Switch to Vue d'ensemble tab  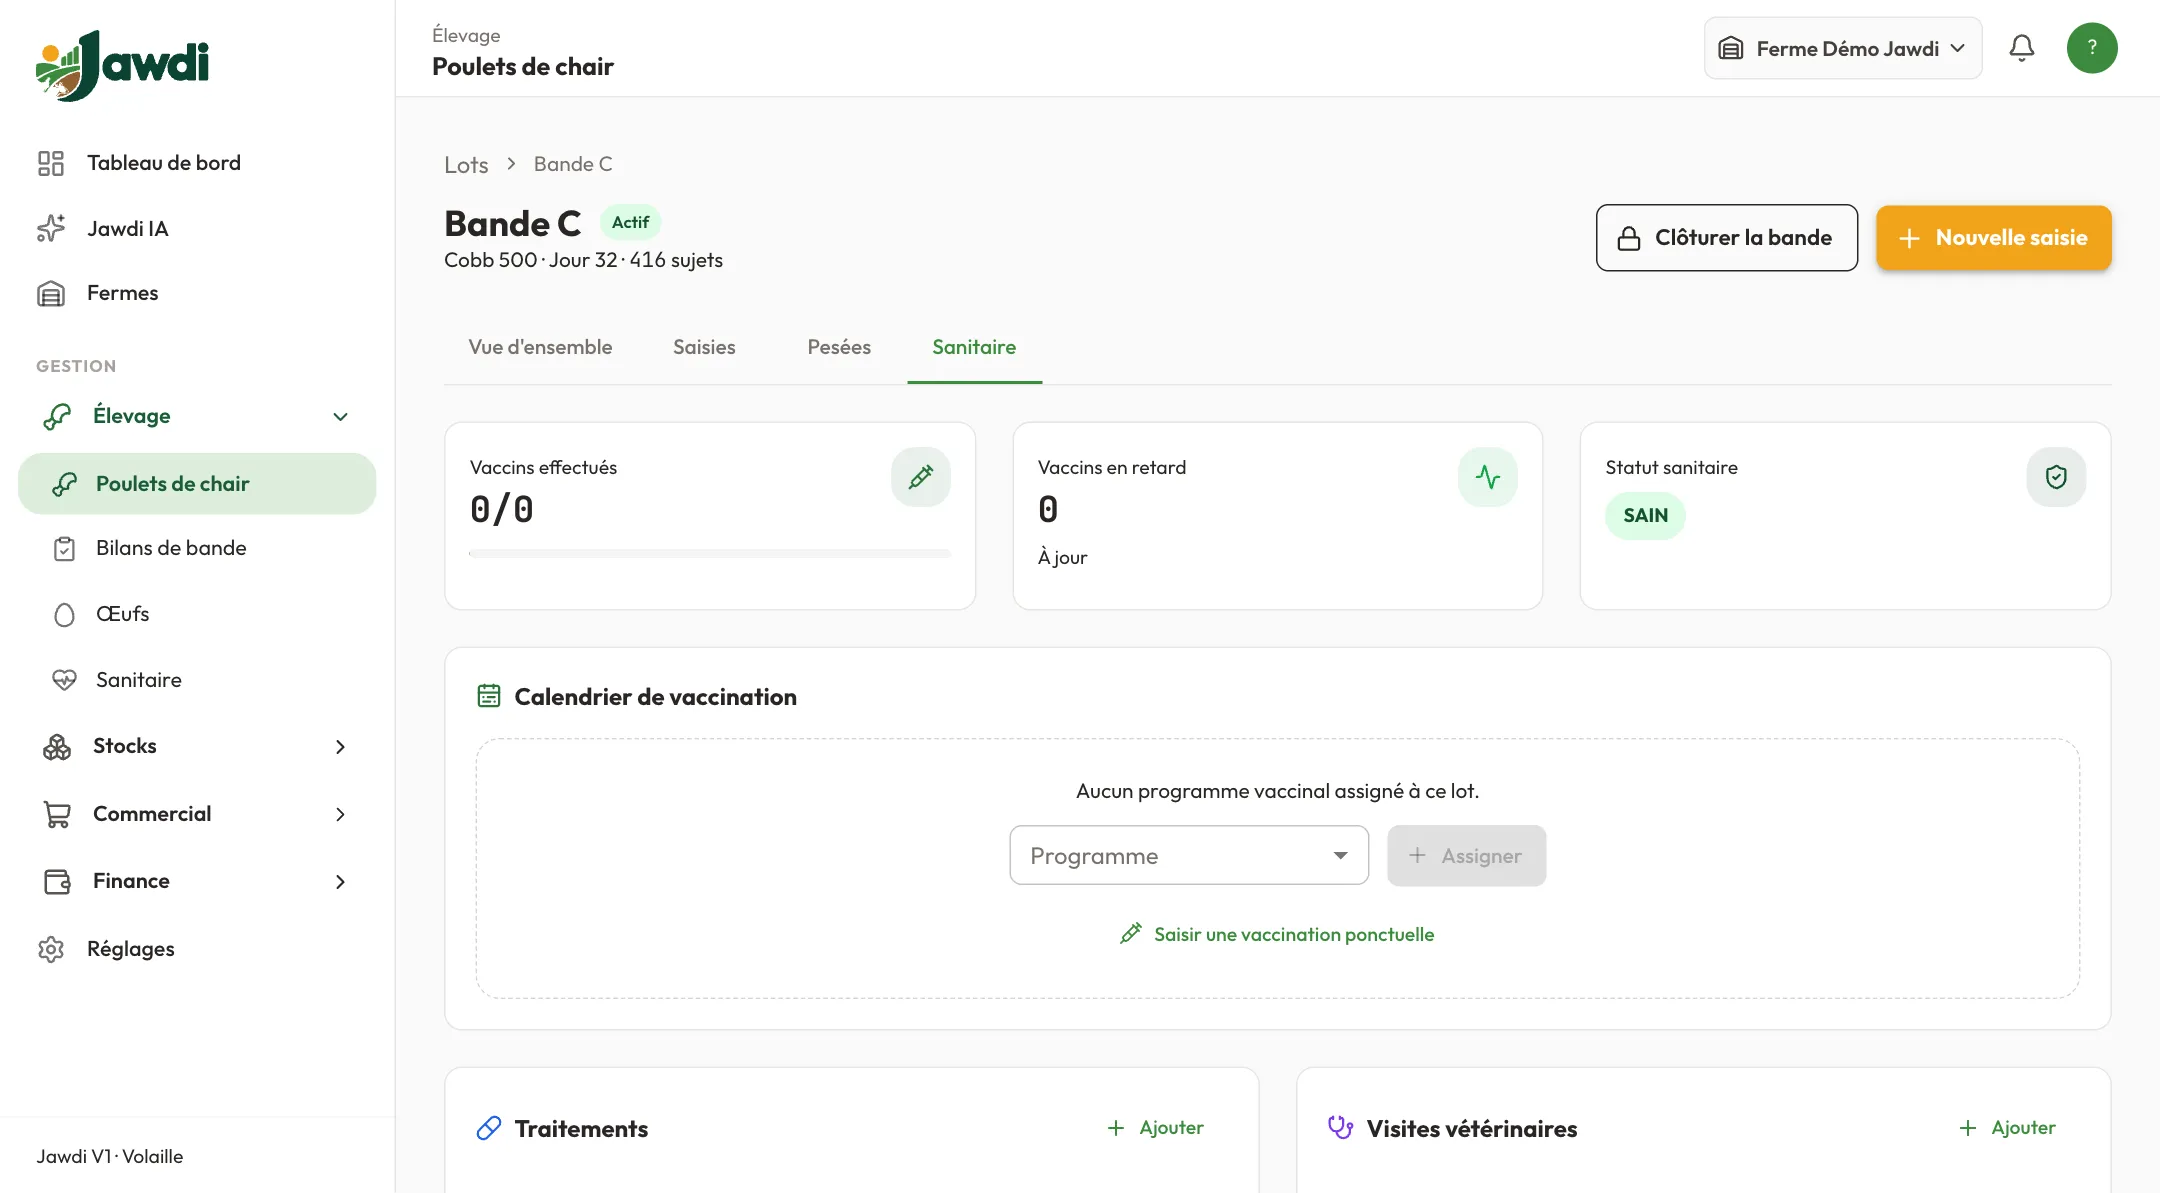pos(540,347)
